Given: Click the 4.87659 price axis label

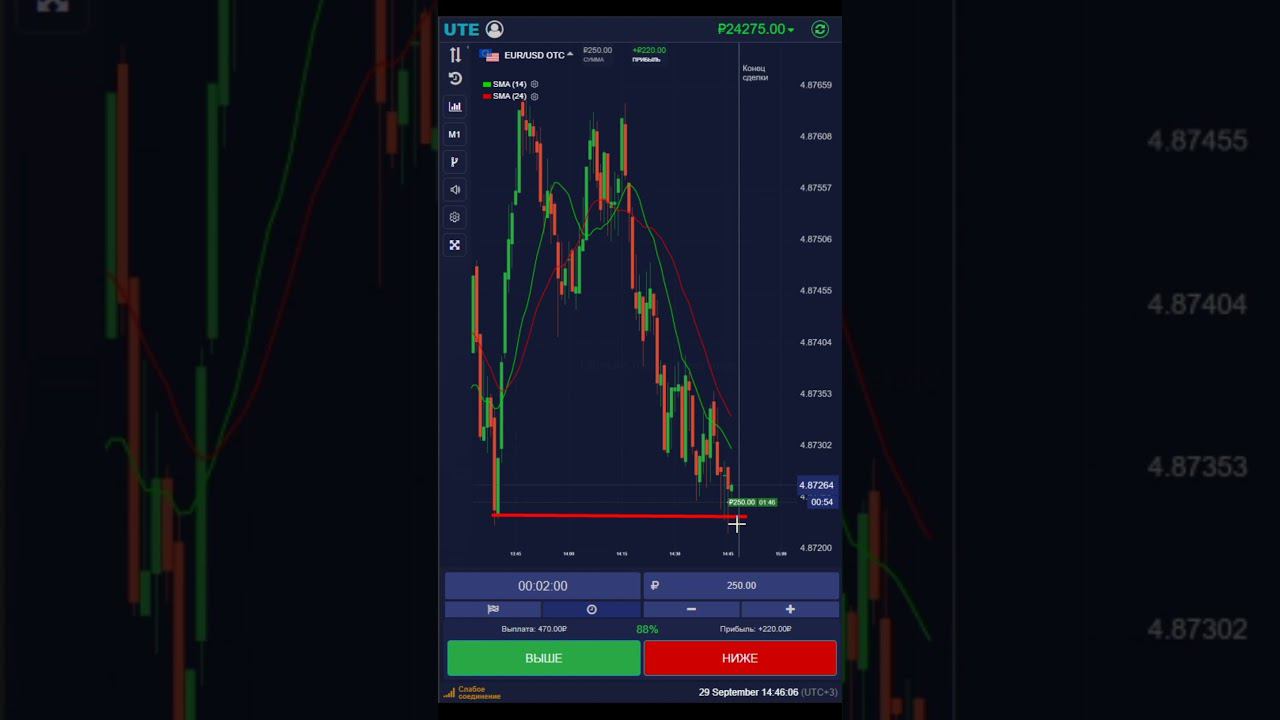Looking at the screenshot, I should (x=816, y=85).
